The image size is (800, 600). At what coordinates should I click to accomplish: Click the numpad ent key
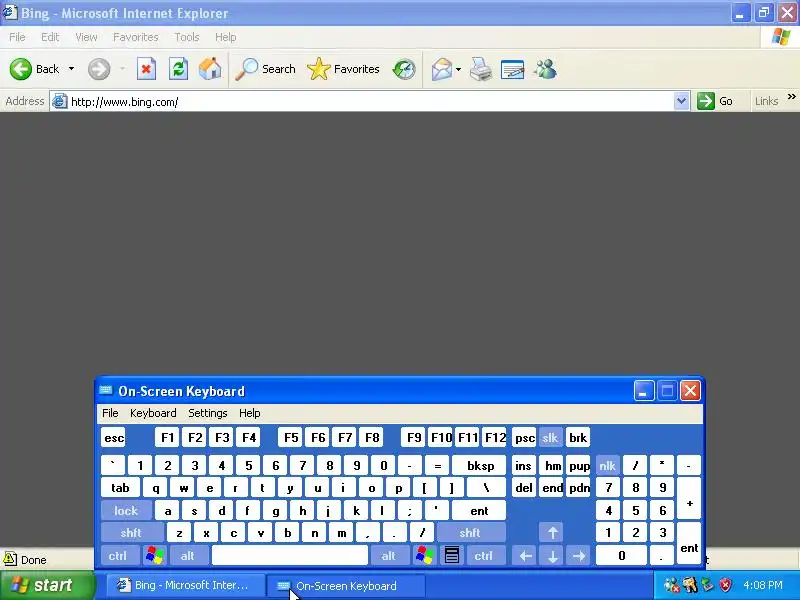689,544
